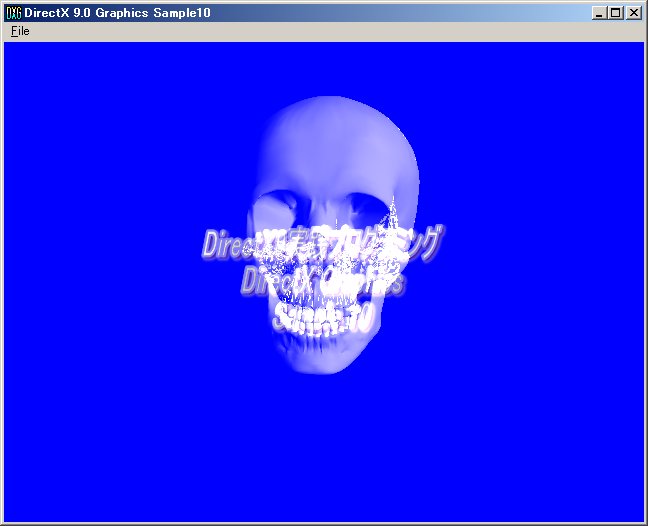This screenshot has height=526, width=648.
Task: Click the rendered skull model
Action: point(333,236)
